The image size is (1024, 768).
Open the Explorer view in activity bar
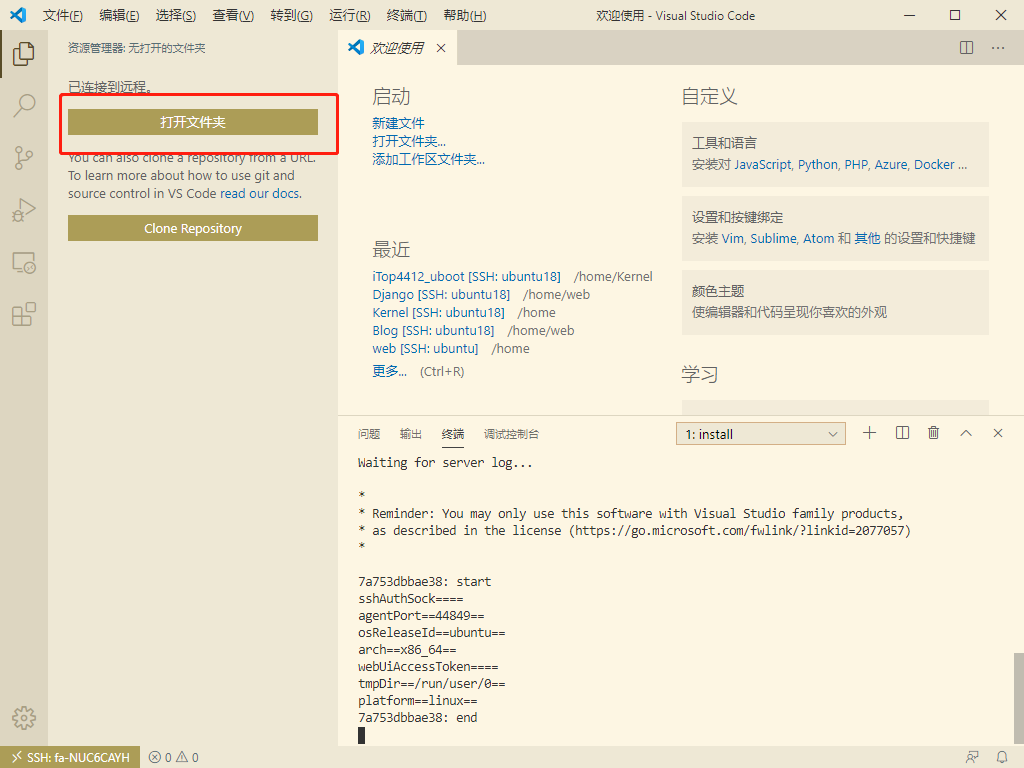click(24, 54)
